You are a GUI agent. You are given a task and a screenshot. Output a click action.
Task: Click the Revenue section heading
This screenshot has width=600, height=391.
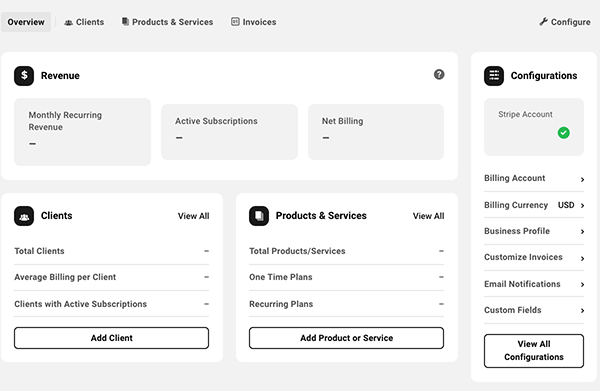pos(60,76)
